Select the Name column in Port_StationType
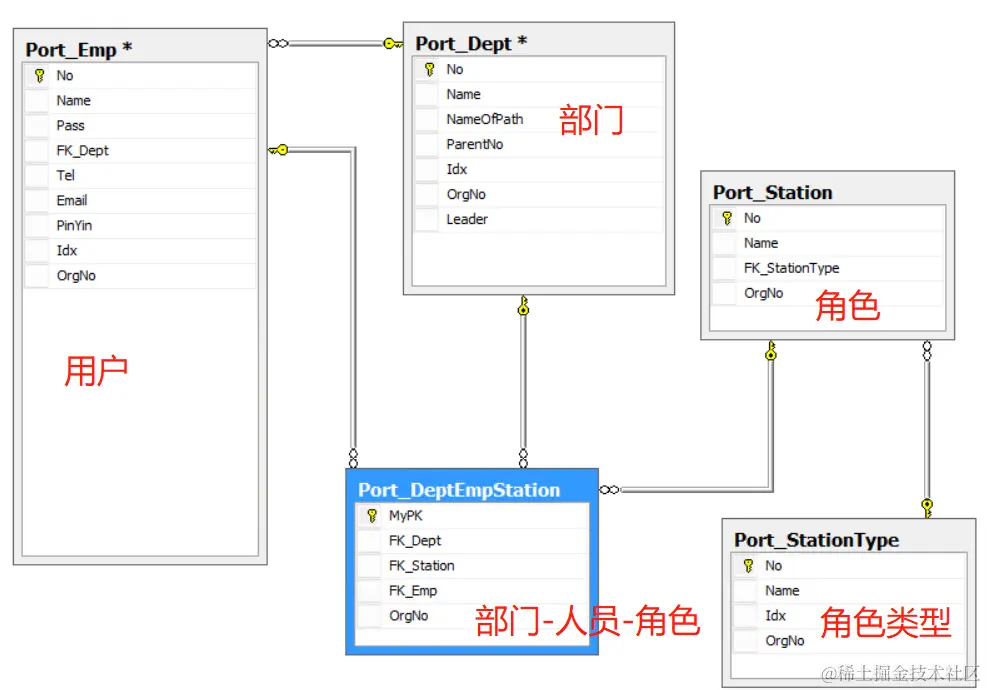The height and width of the screenshot is (690, 987). tap(849, 591)
